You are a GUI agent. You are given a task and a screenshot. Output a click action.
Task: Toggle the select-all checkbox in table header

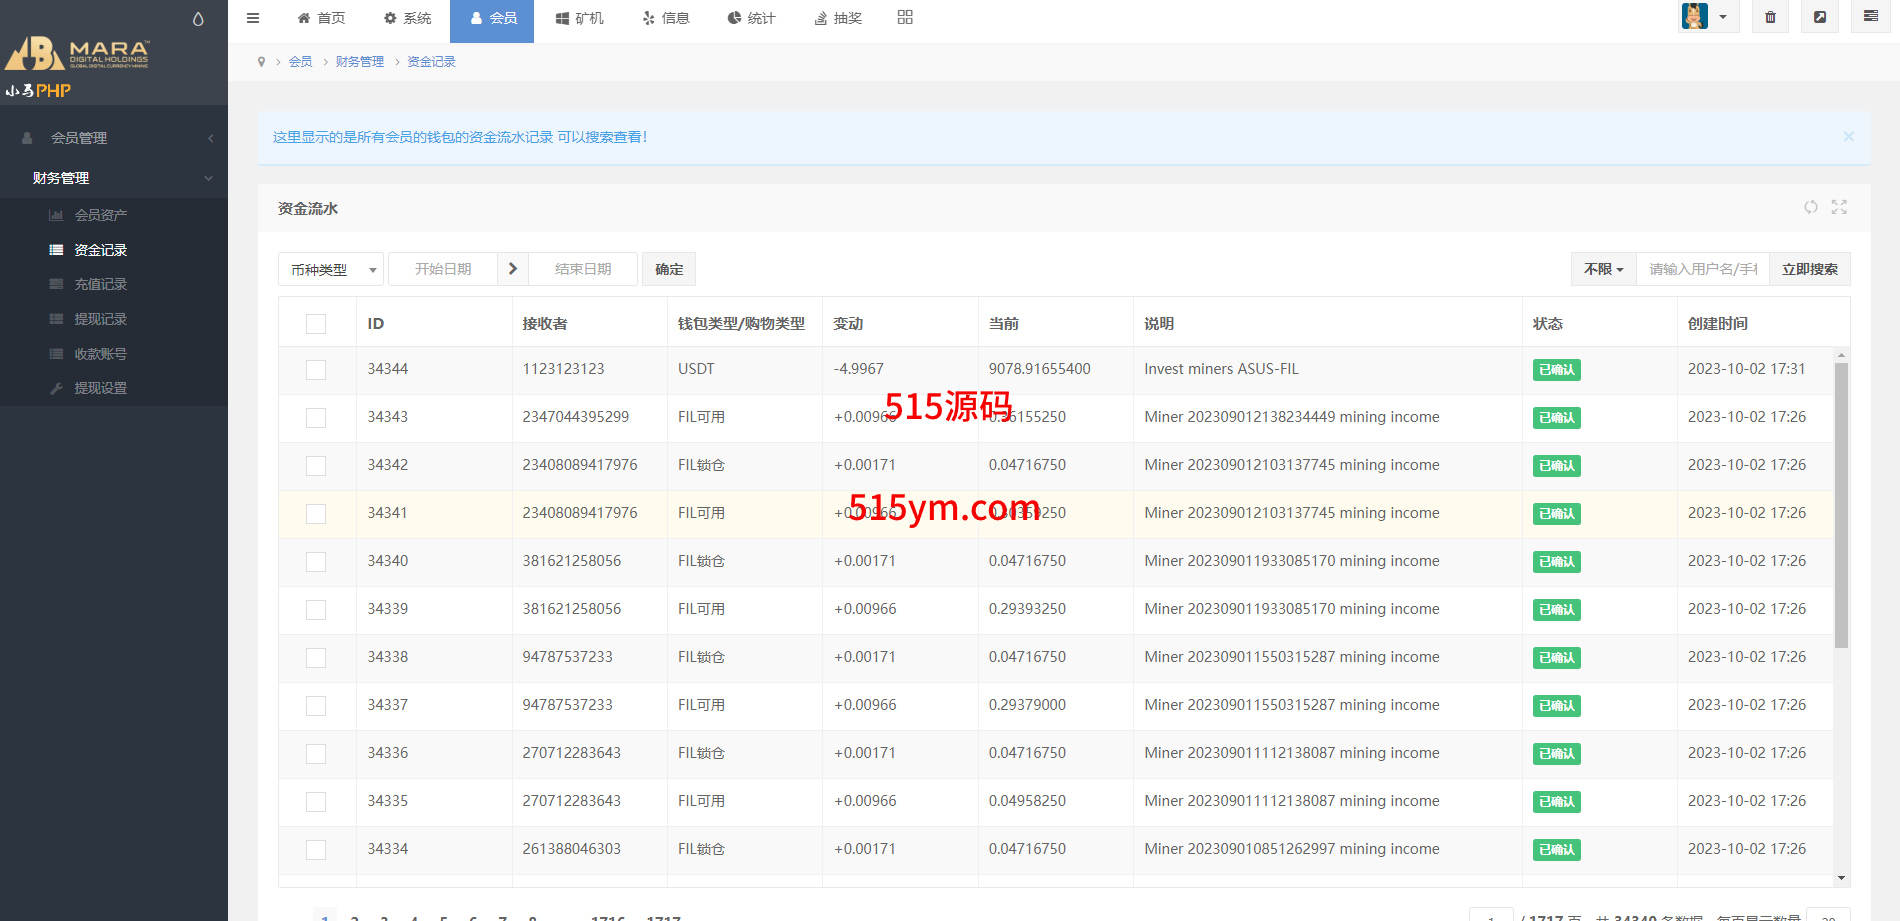pos(316,324)
